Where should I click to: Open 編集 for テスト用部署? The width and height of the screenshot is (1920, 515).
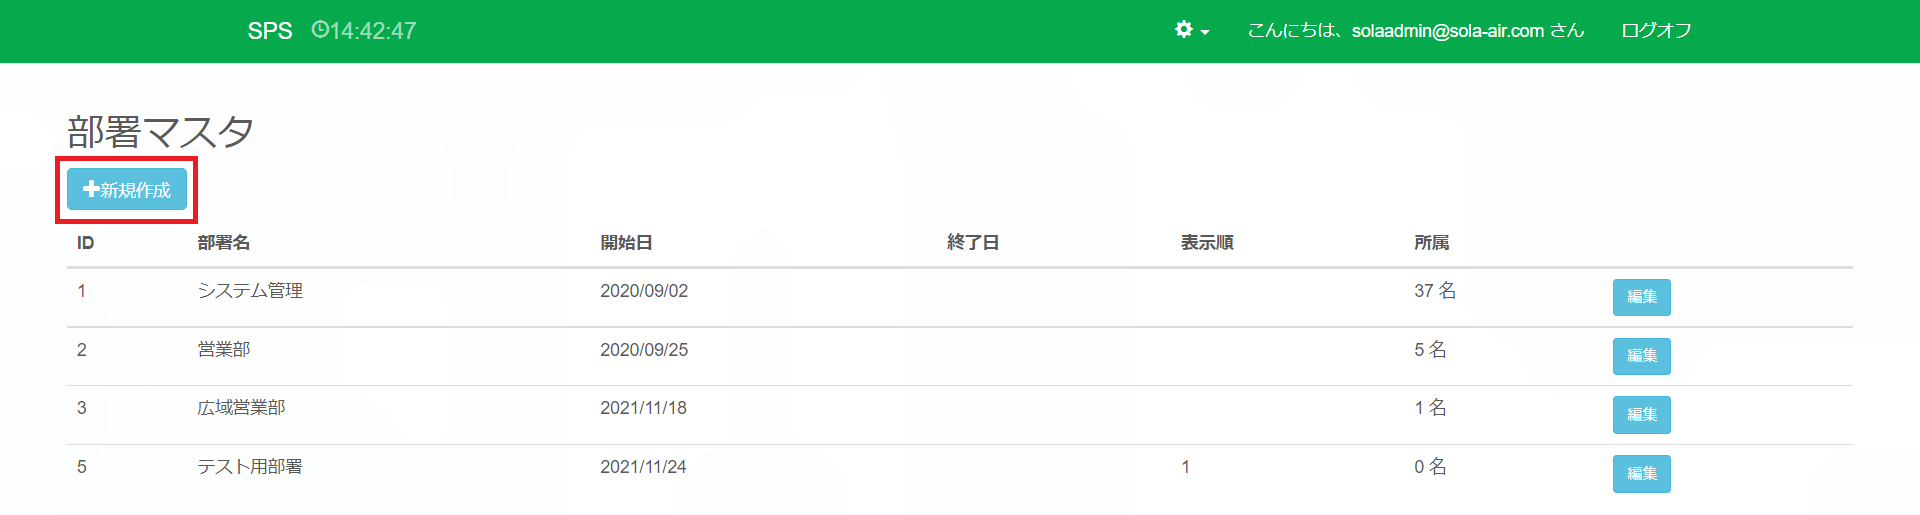pos(1641,473)
